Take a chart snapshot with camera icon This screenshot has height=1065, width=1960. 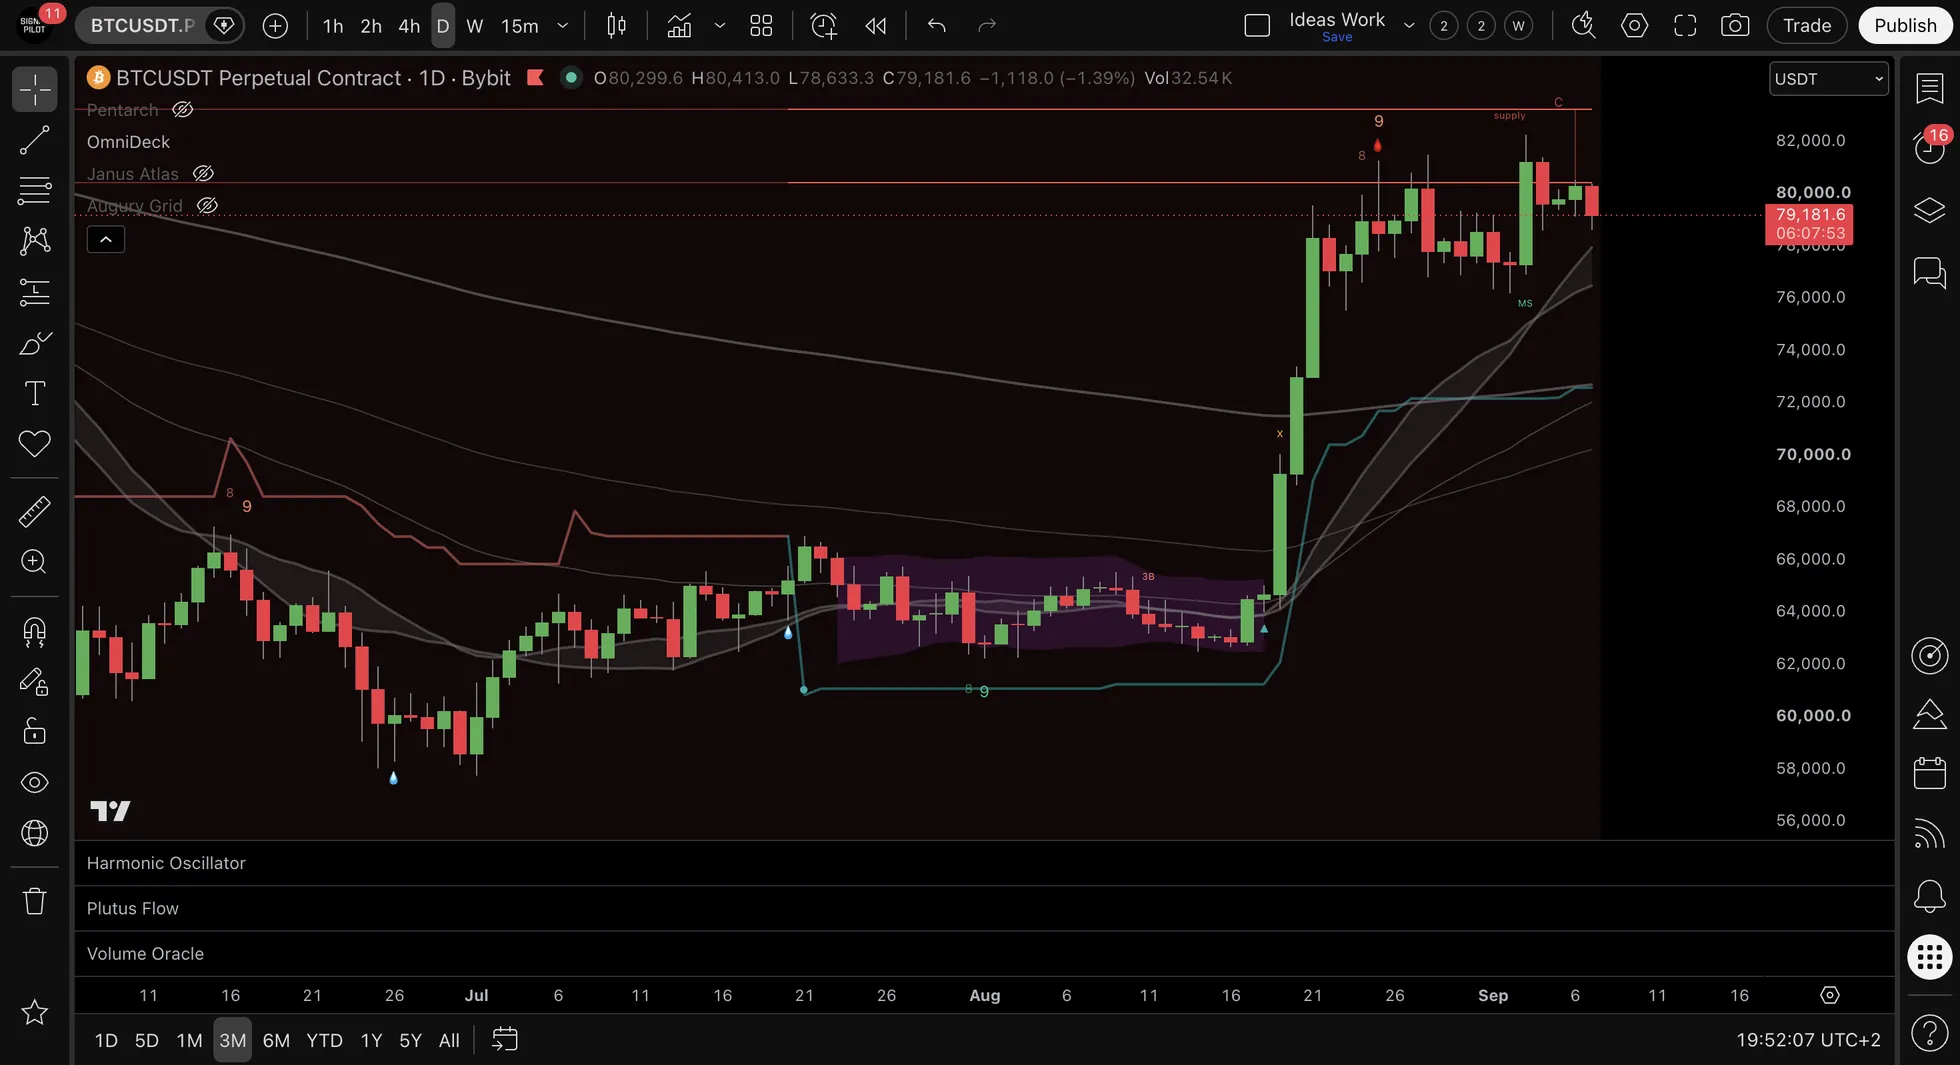pyautogui.click(x=1735, y=26)
